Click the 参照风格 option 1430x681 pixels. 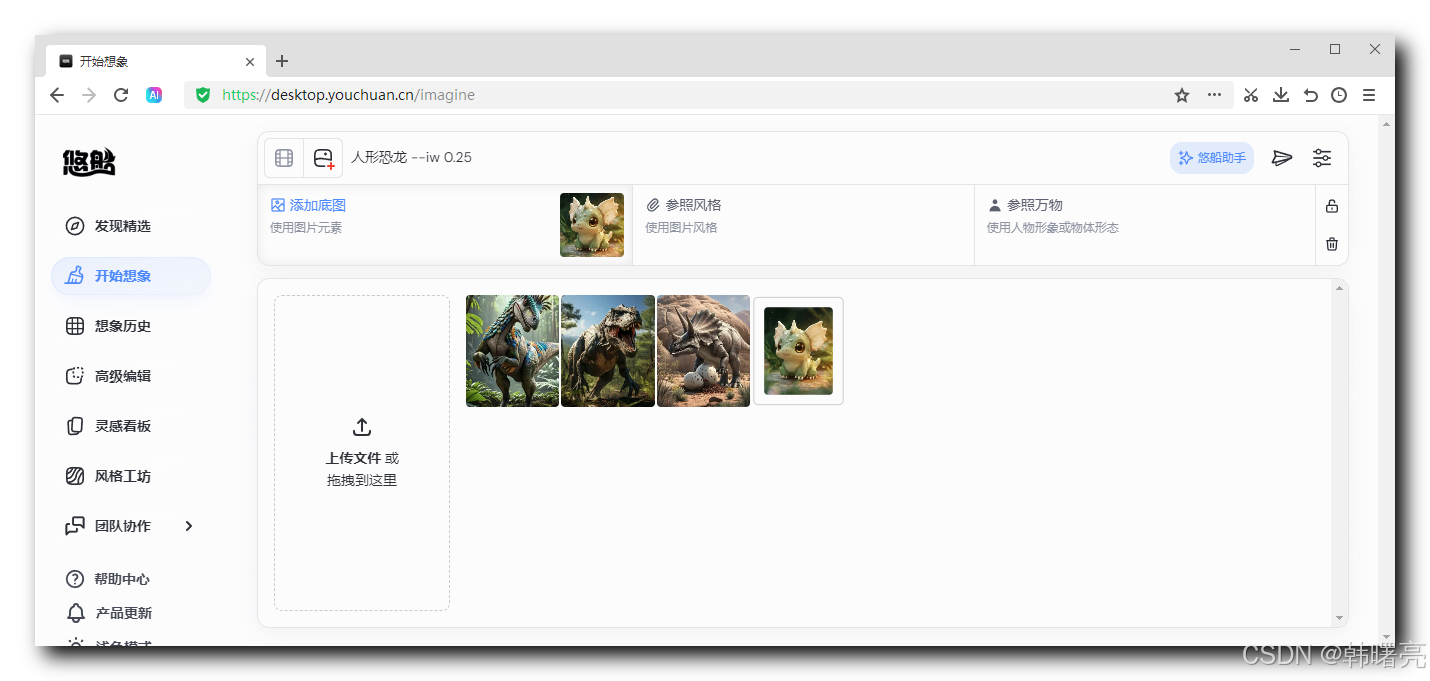tap(683, 205)
